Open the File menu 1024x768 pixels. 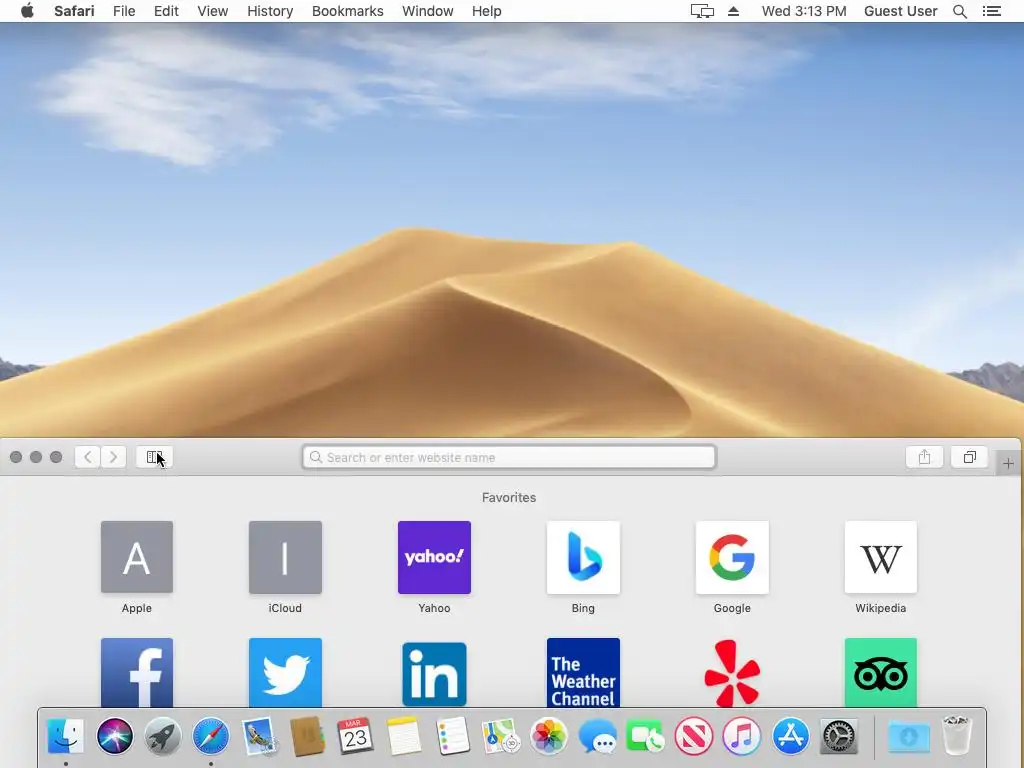(123, 11)
